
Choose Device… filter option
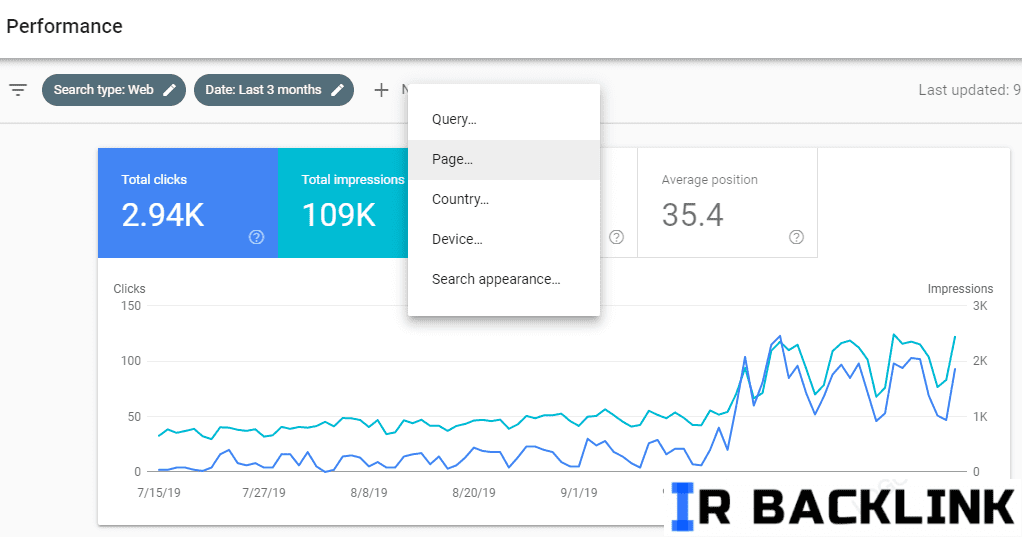457,240
